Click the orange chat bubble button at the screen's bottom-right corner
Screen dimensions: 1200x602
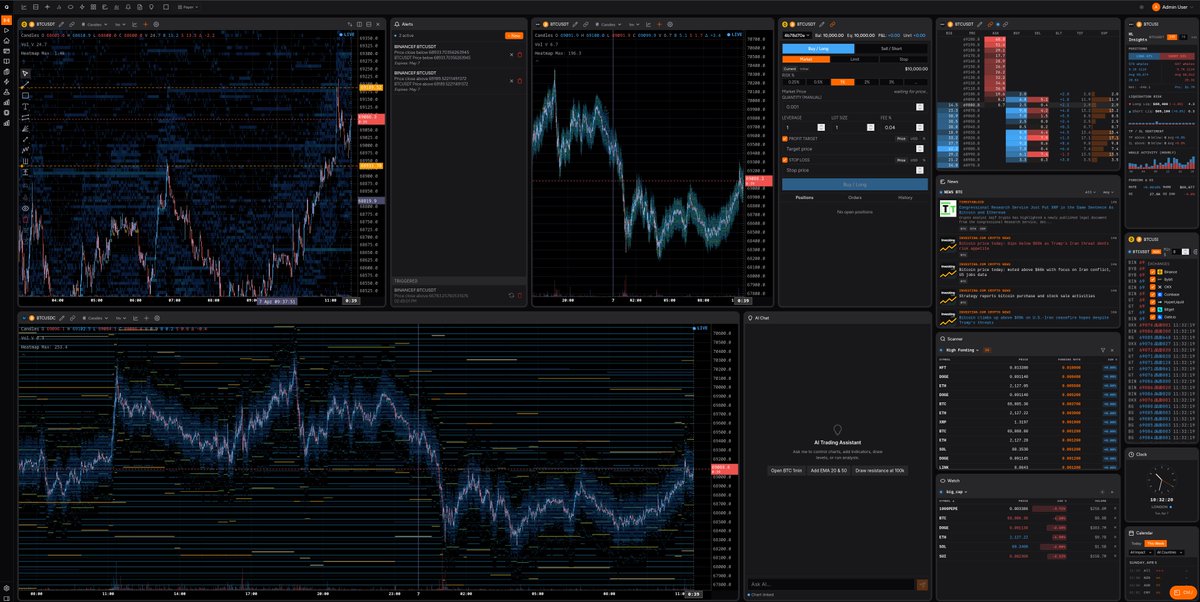pos(1183,592)
